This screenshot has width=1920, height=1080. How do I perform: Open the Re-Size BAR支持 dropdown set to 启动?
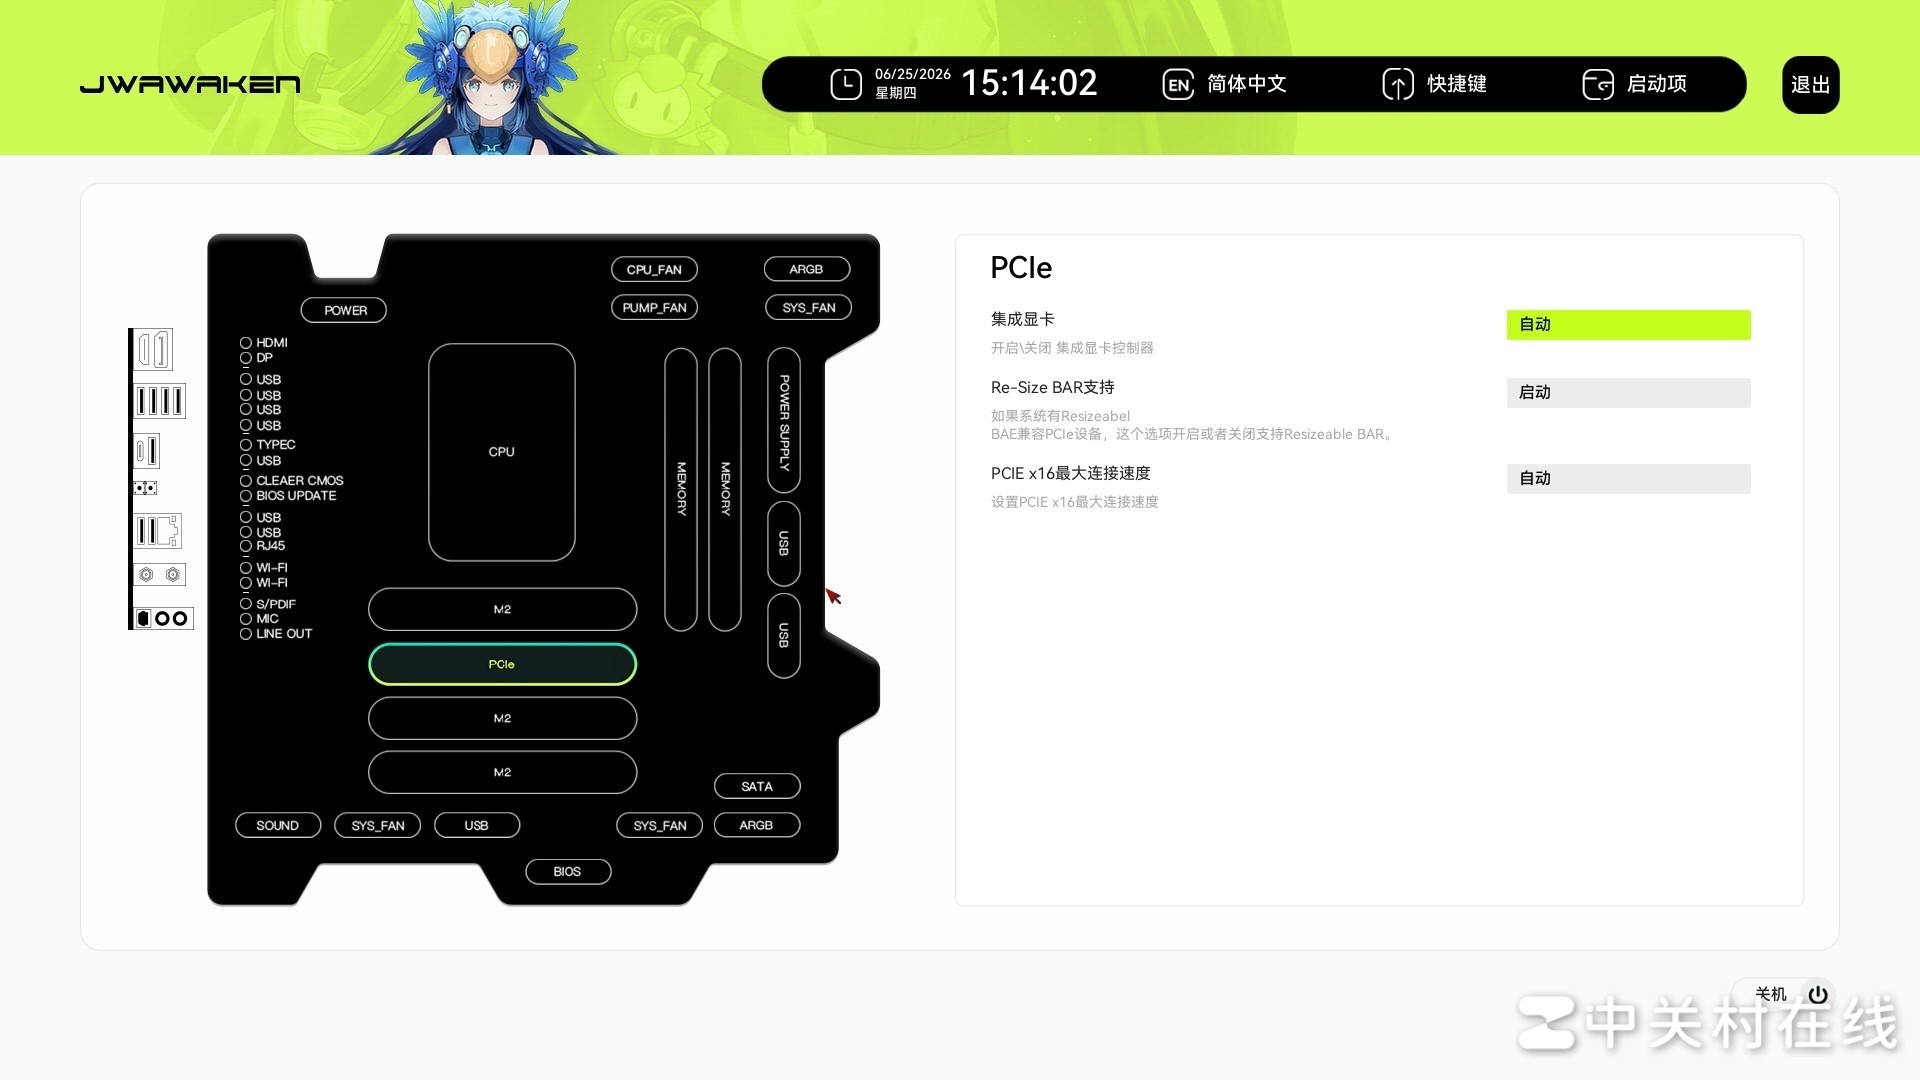[1628, 393]
